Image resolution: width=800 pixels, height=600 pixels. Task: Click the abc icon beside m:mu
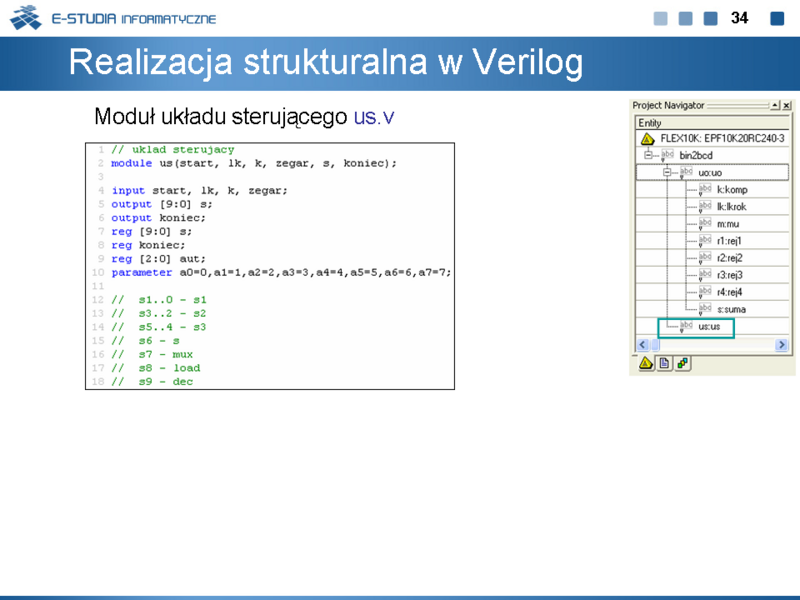pos(705,223)
